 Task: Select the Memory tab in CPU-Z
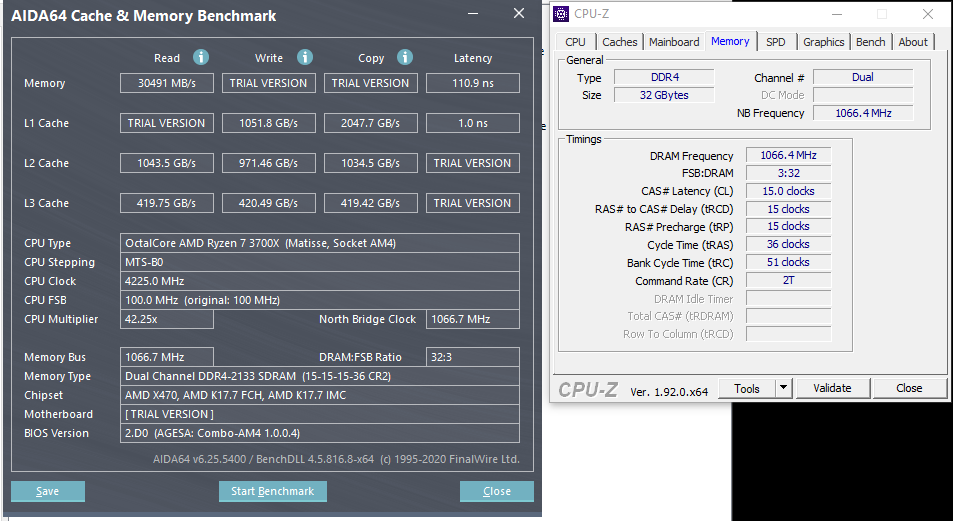730,41
